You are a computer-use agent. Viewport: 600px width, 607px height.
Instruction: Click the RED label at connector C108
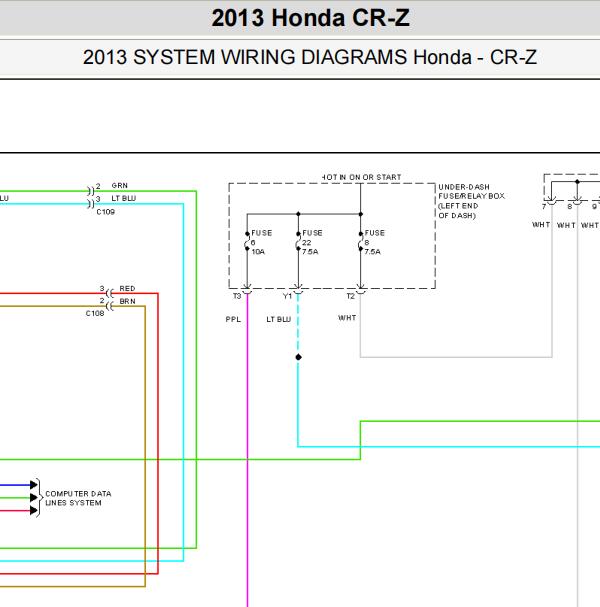click(x=127, y=288)
